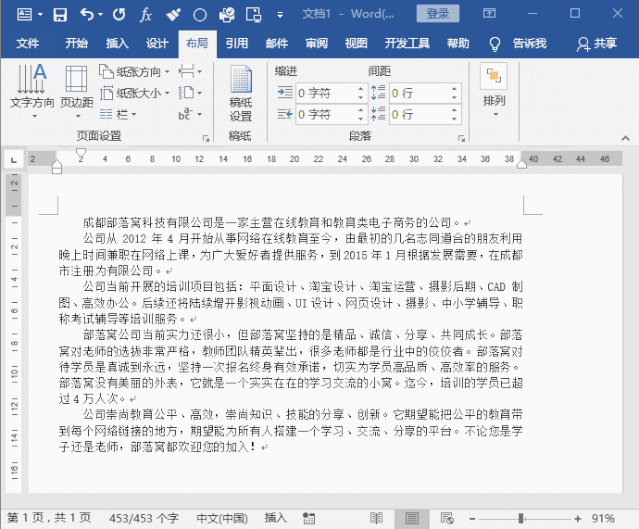Click the fx formula icon in quick access toolbar
The image size is (639, 529).
click(x=145, y=15)
